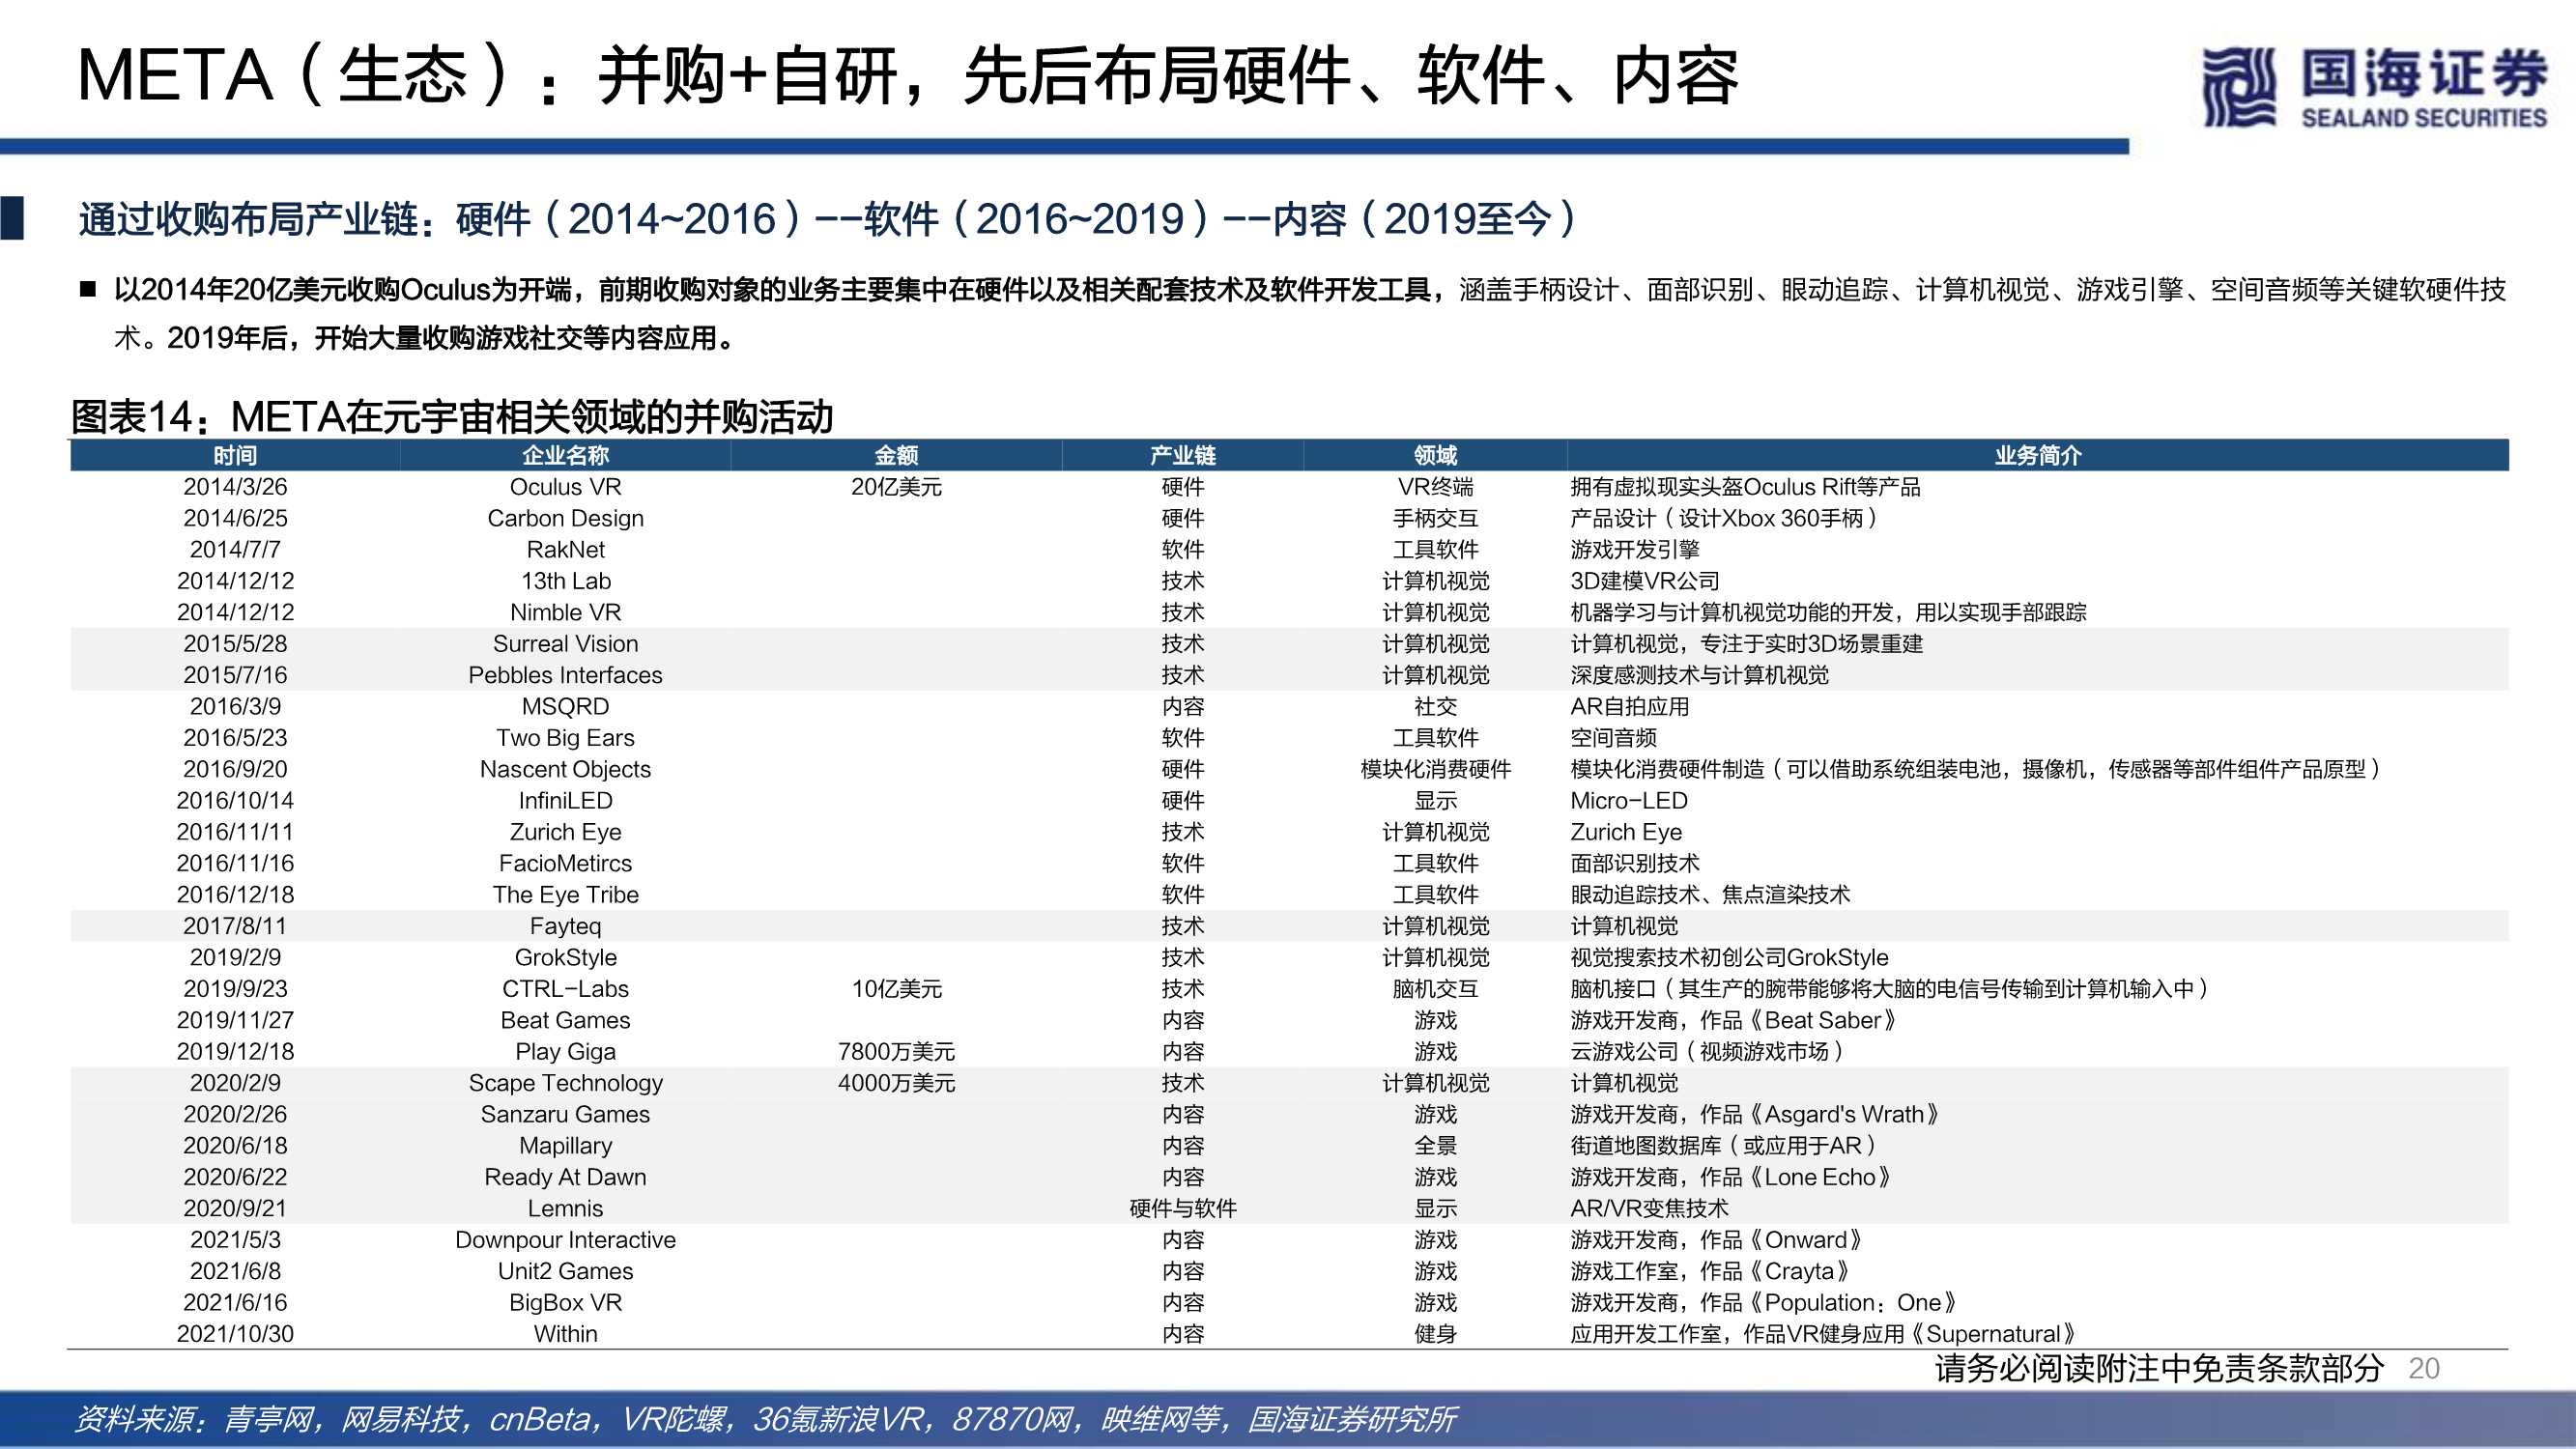
Task: Select the Lemnis company cell
Action: pos(565,1208)
